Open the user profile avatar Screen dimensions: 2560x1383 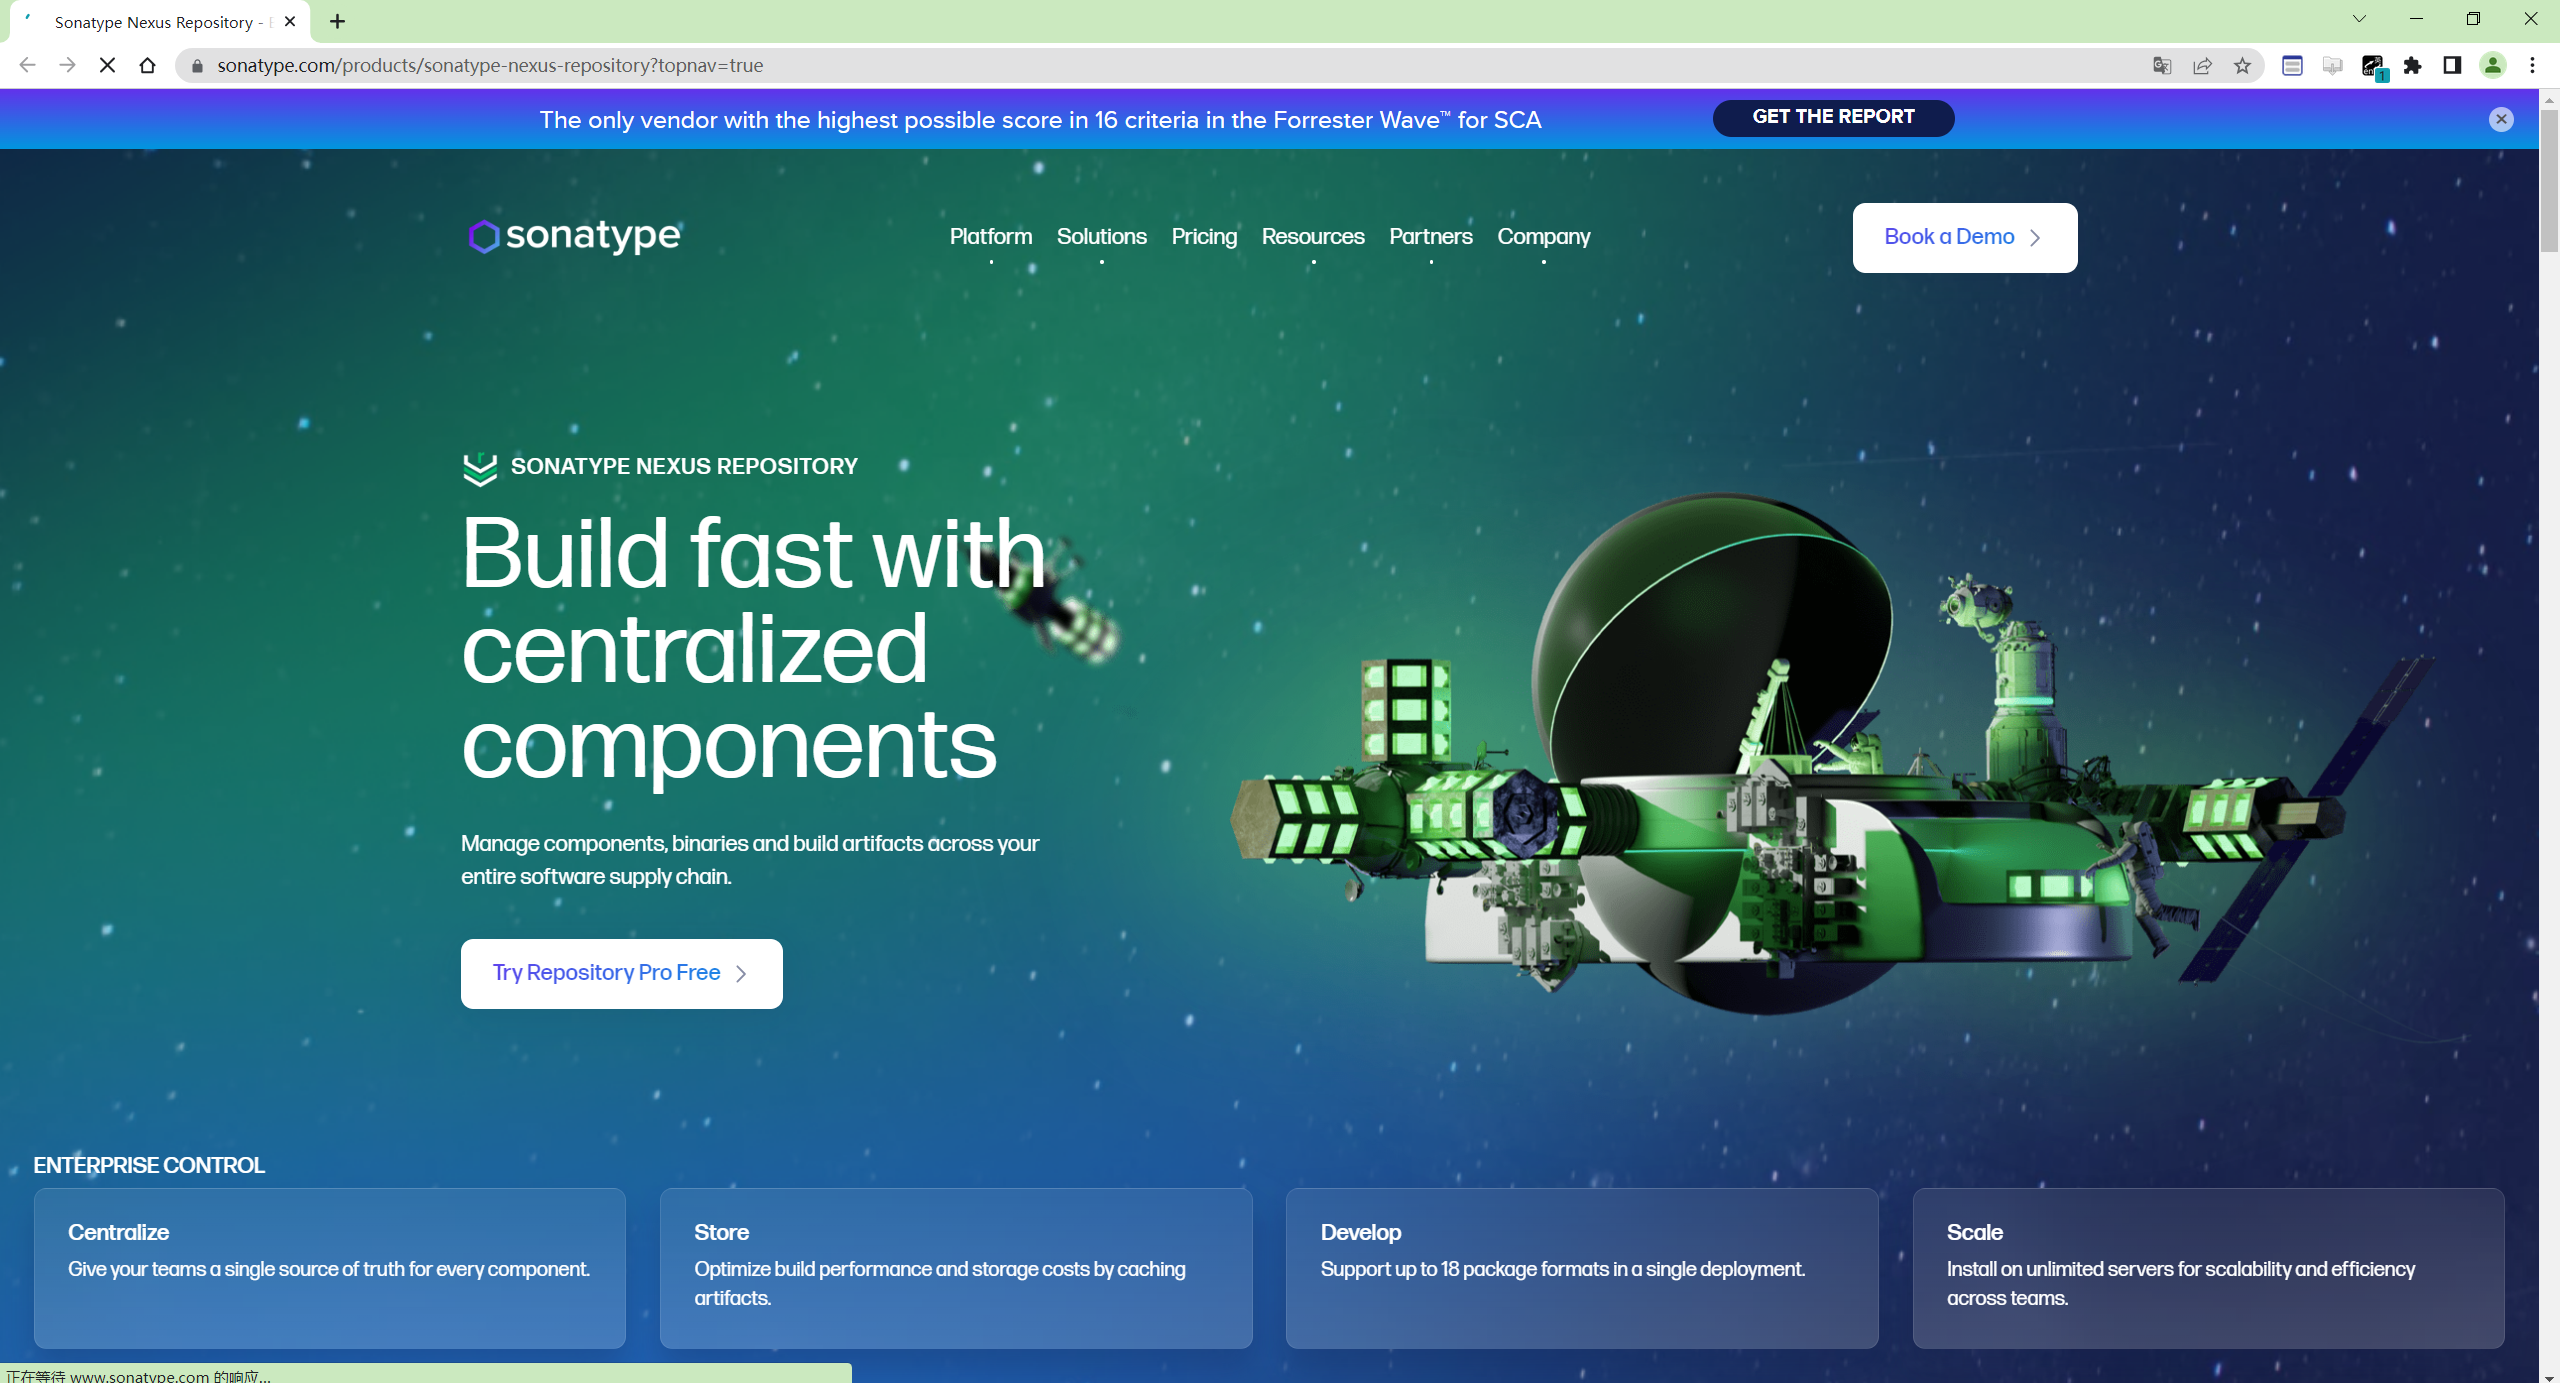click(2492, 66)
